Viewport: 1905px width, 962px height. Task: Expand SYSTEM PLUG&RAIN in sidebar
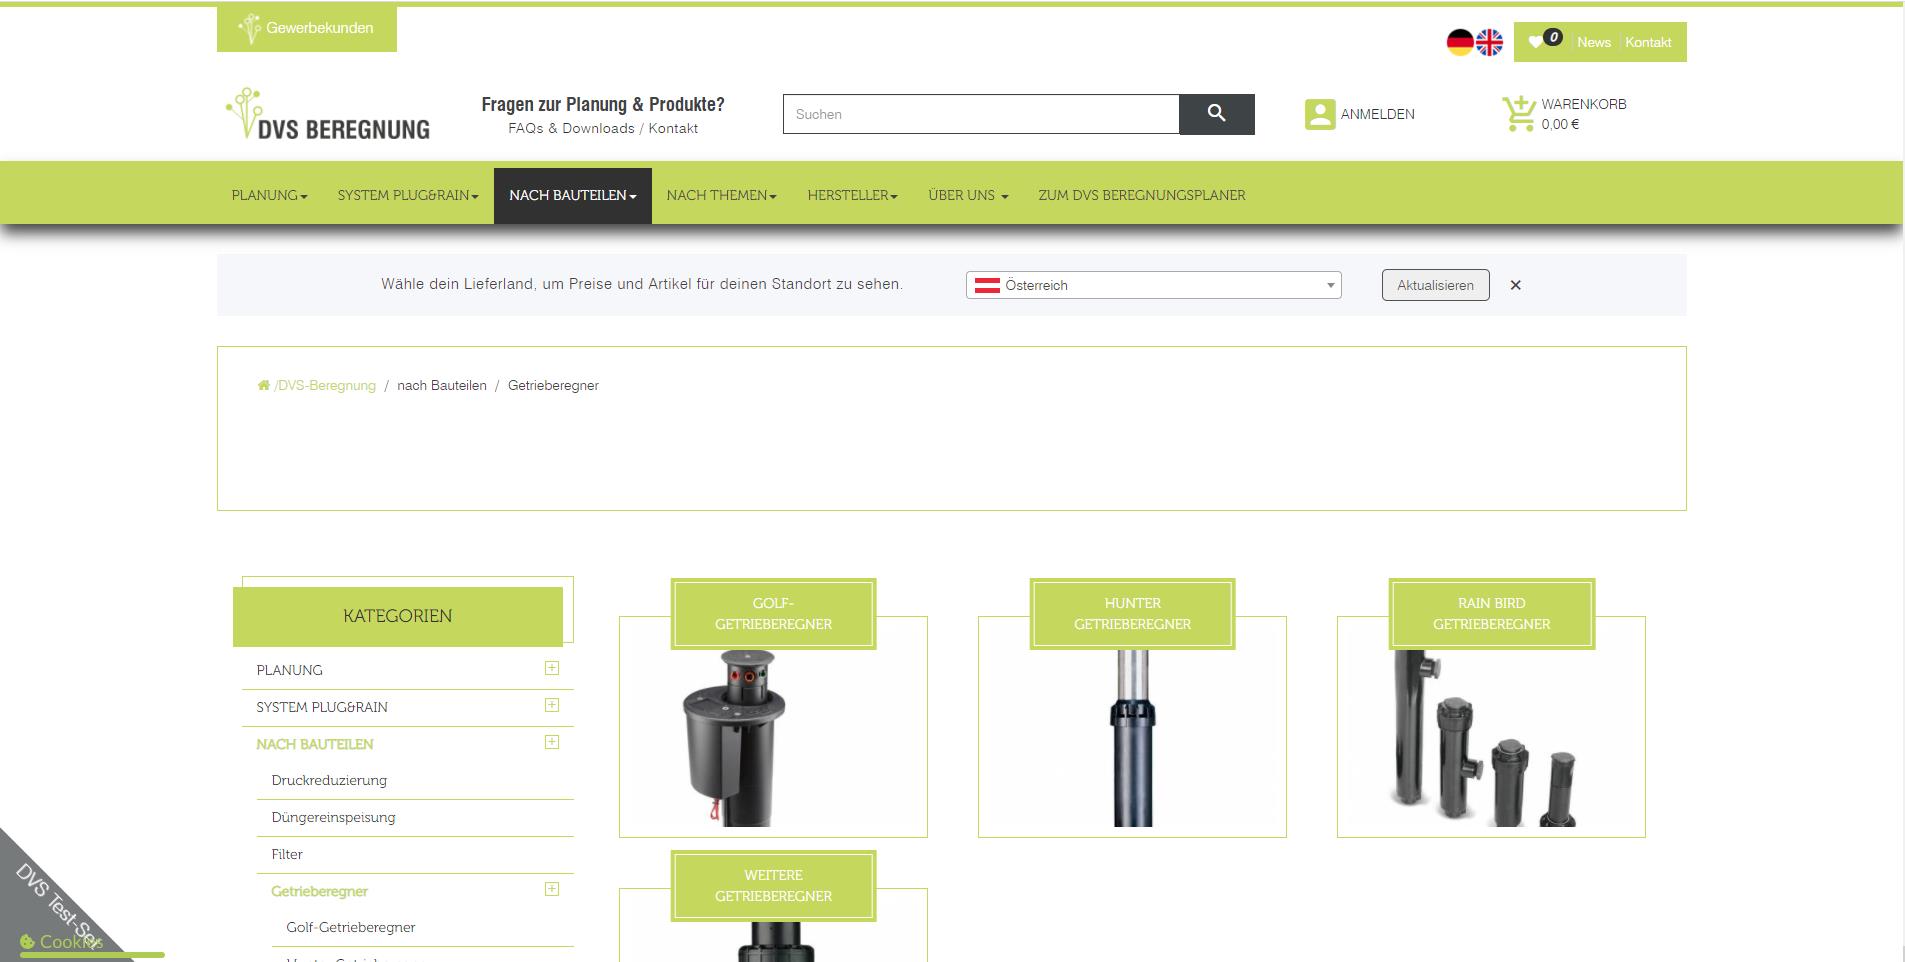click(552, 705)
